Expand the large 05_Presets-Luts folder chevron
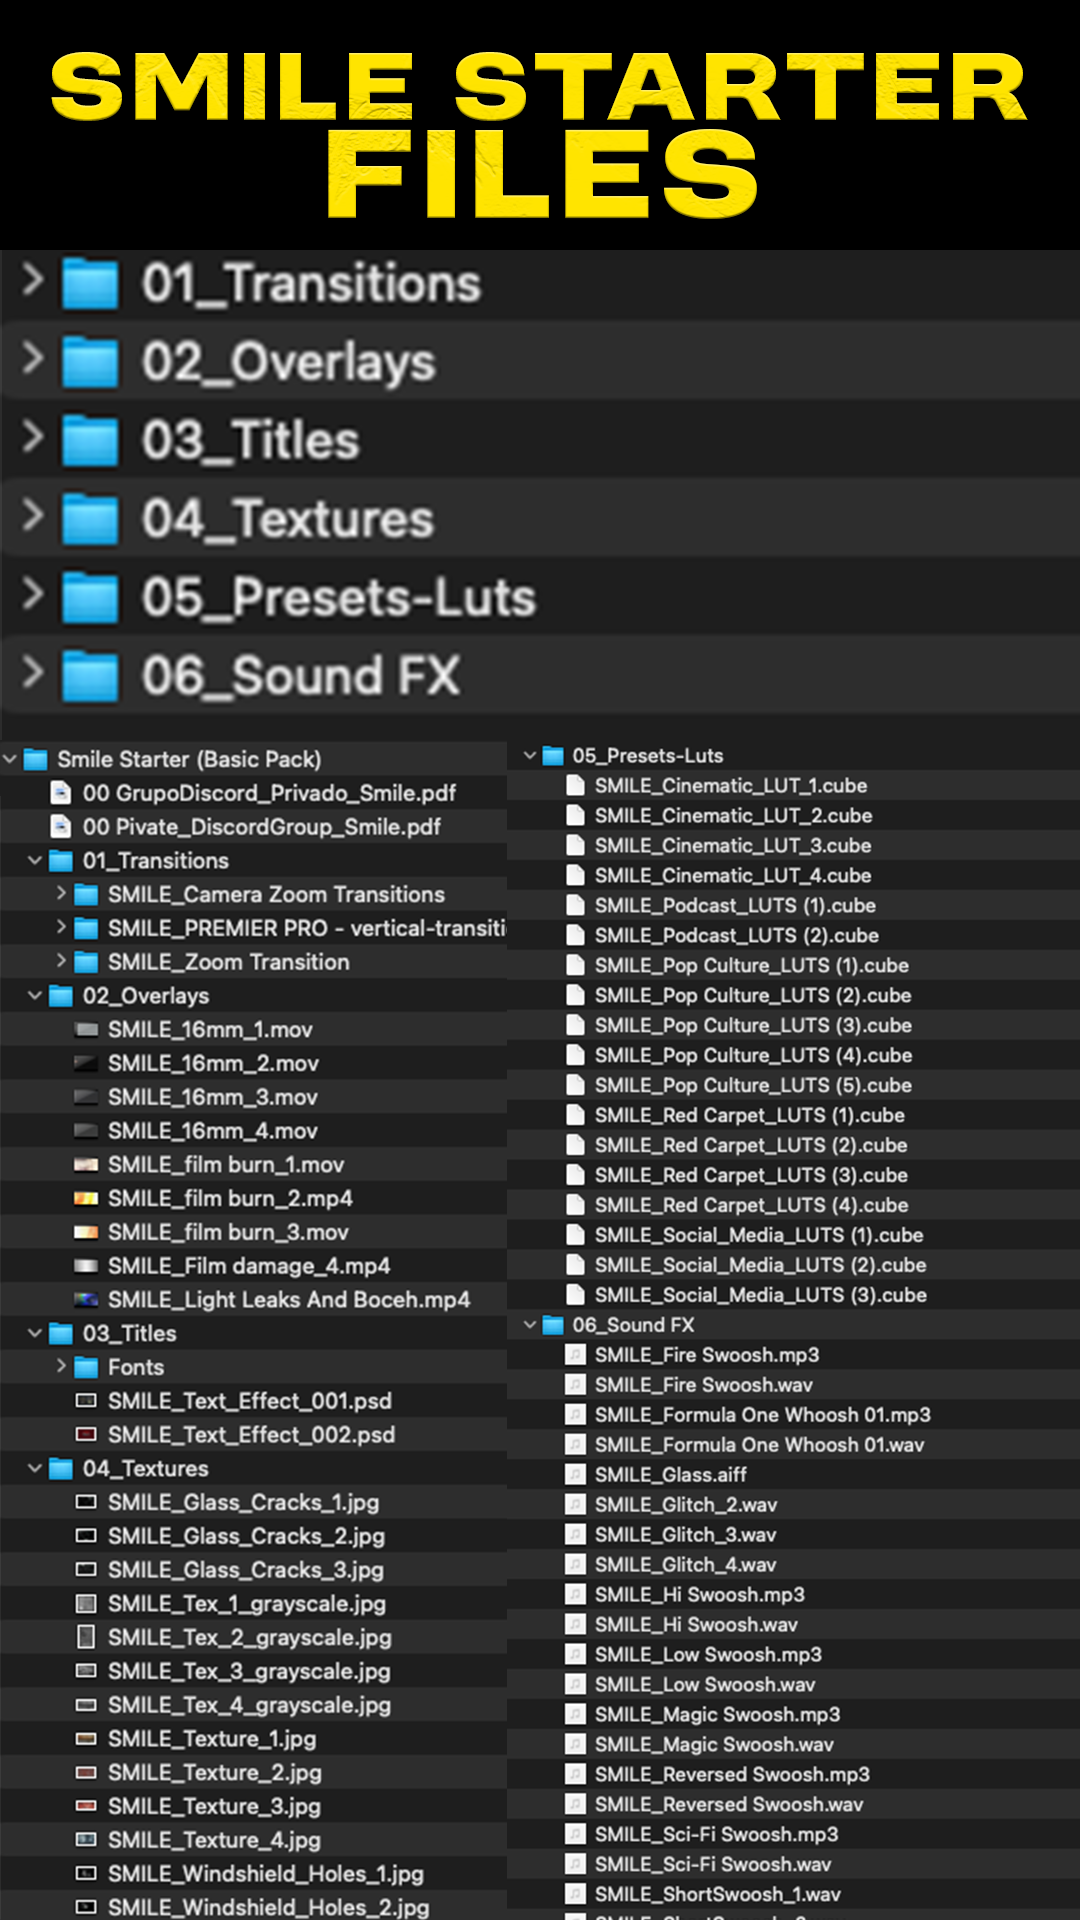Viewport: 1080px width, 1920px height. coord(33,593)
